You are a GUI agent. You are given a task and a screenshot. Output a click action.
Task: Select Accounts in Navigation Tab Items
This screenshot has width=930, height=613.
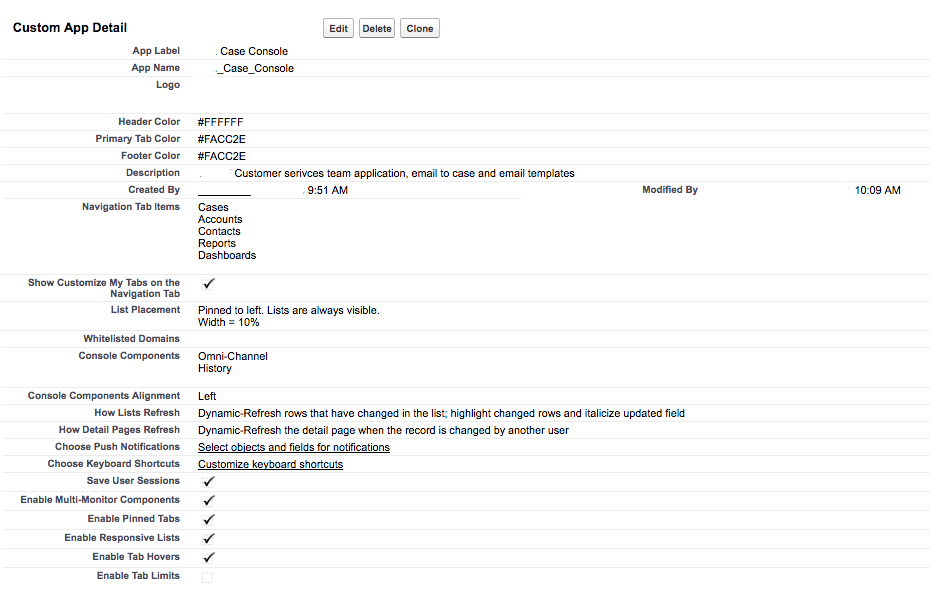(x=220, y=219)
